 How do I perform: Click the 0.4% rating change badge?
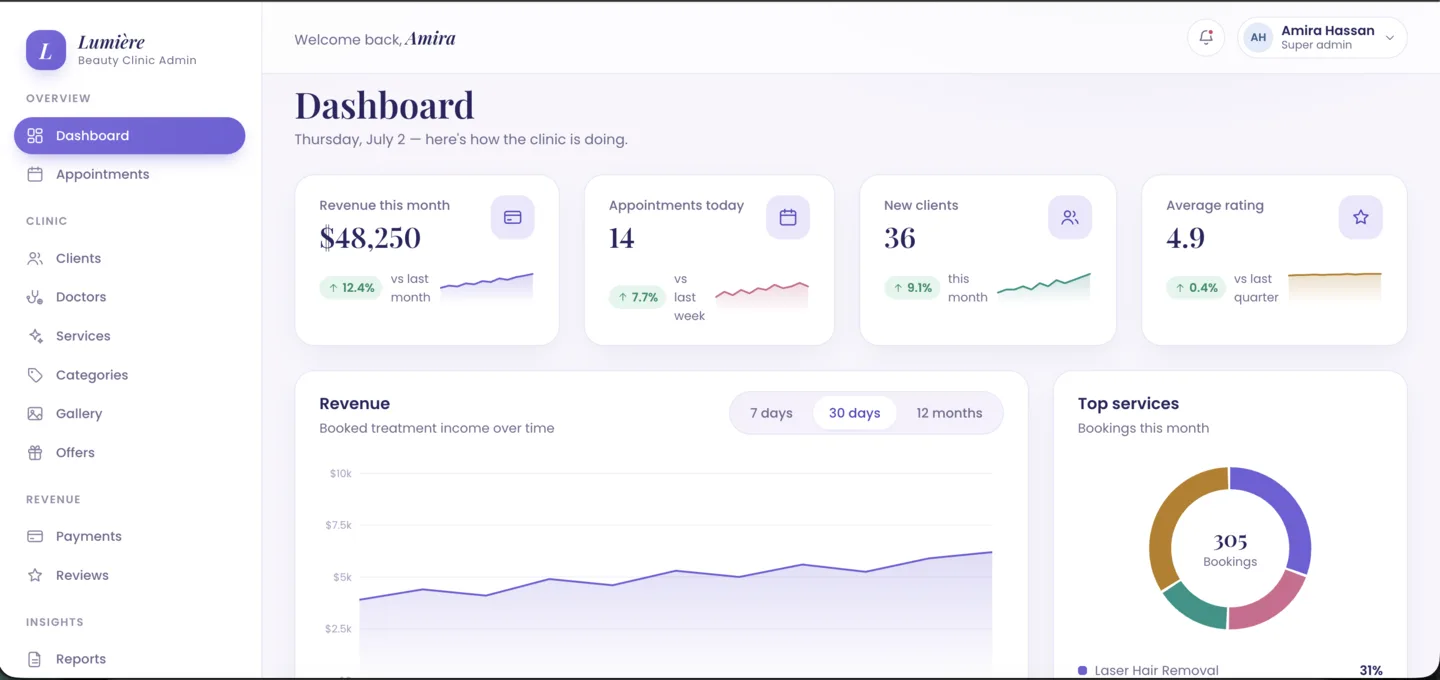[1196, 288]
